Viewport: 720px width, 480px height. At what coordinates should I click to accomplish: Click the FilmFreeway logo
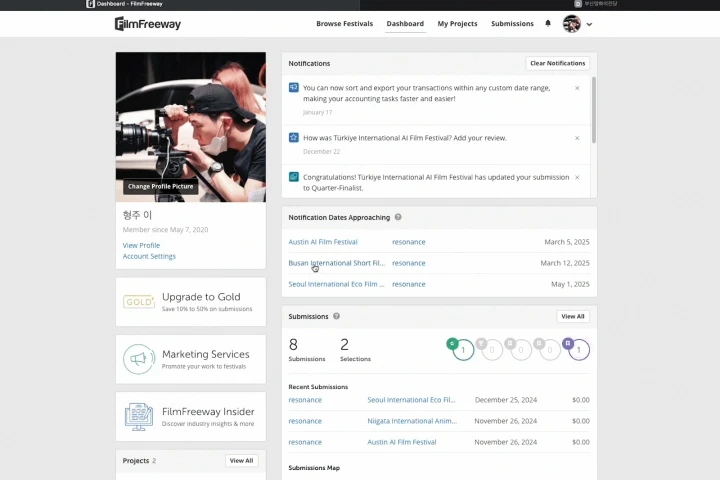click(x=147, y=24)
